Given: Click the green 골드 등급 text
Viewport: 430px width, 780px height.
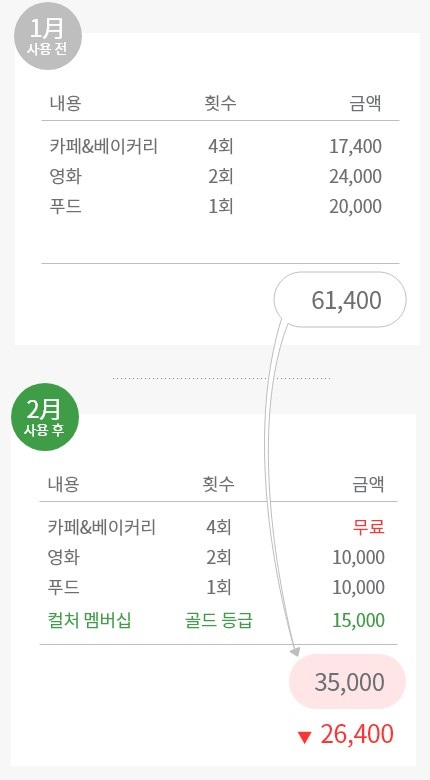Looking at the screenshot, I should pyautogui.click(x=218, y=620).
